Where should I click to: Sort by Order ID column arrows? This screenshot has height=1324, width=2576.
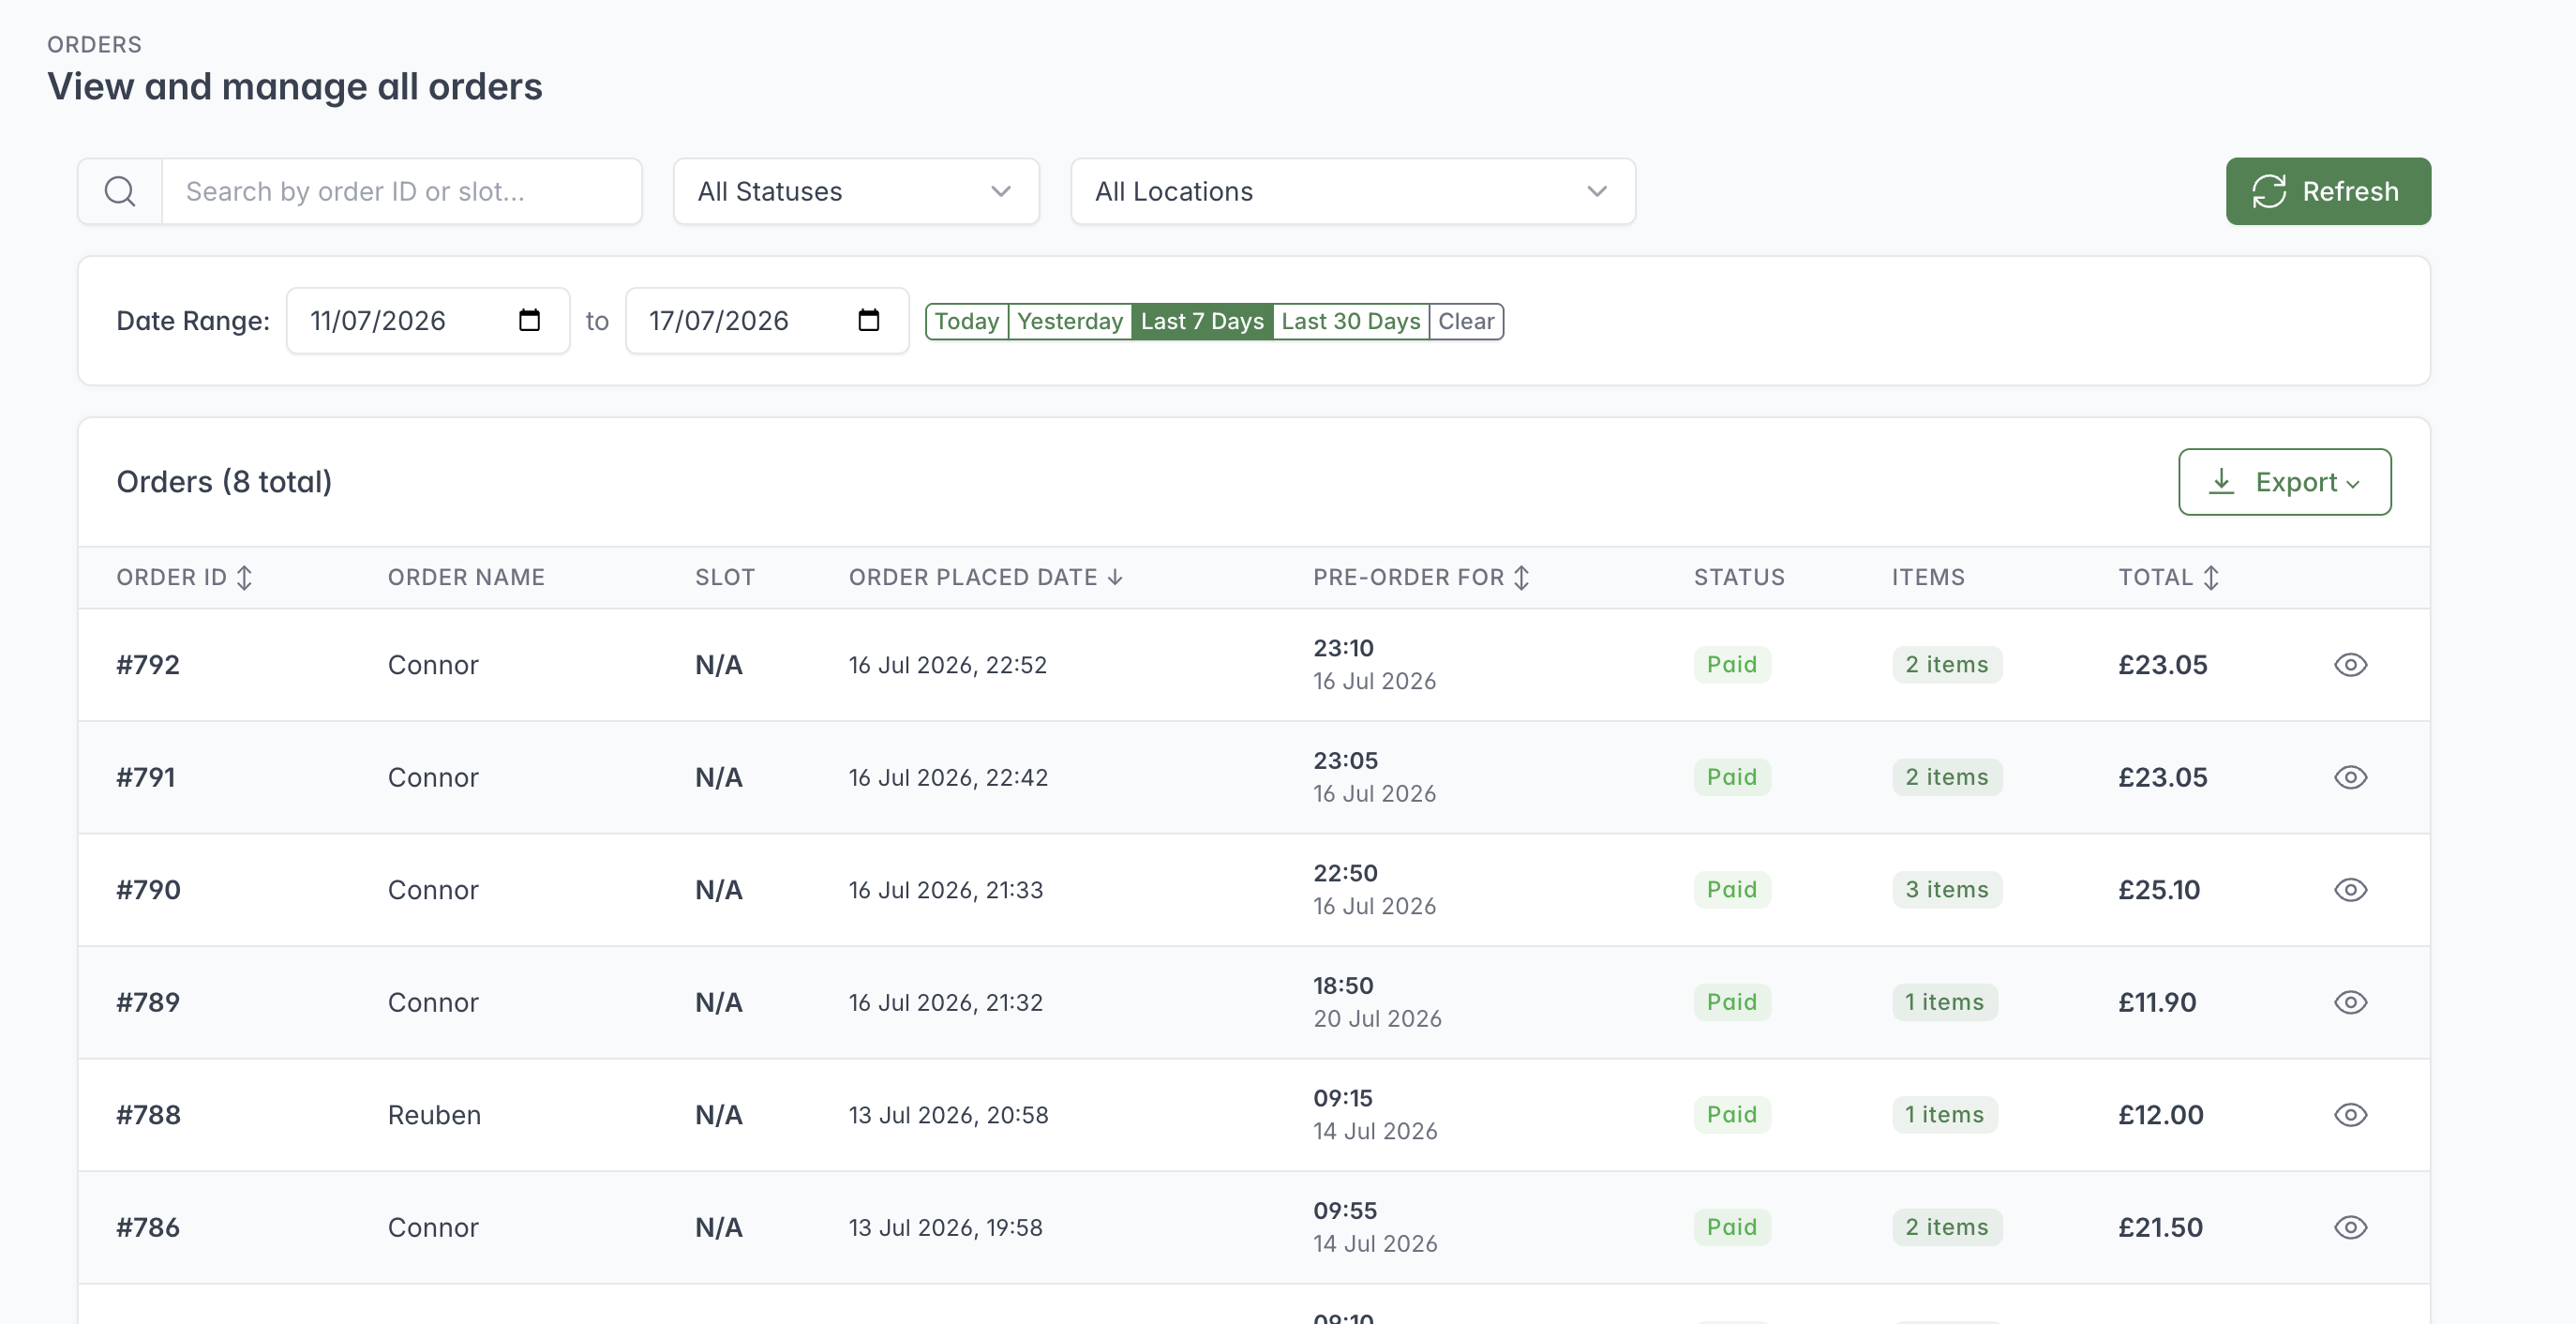244,577
